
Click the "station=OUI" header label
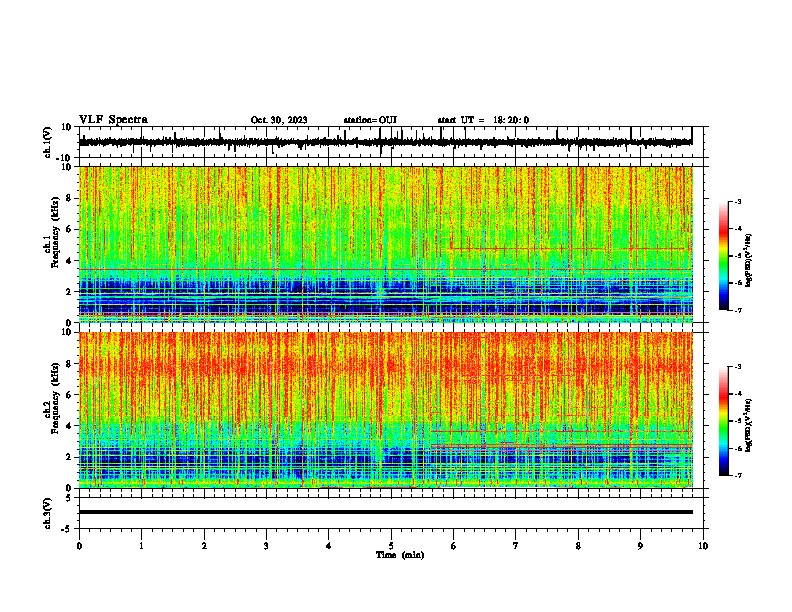[x=370, y=120]
